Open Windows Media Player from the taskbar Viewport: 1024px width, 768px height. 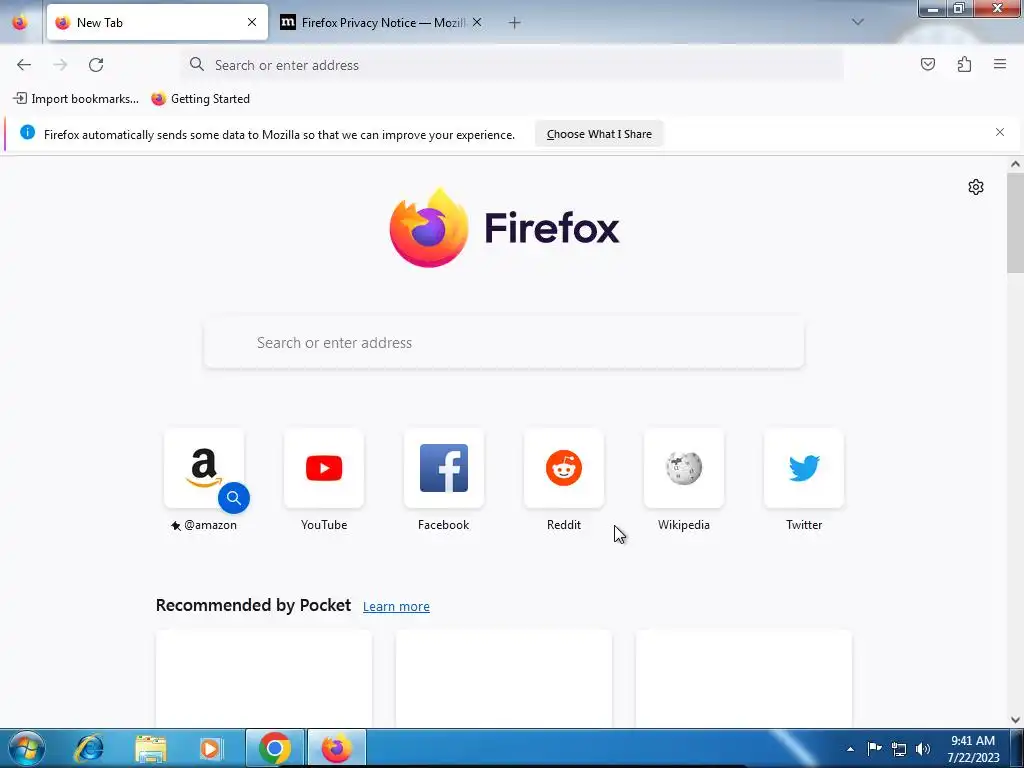(x=210, y=748)
